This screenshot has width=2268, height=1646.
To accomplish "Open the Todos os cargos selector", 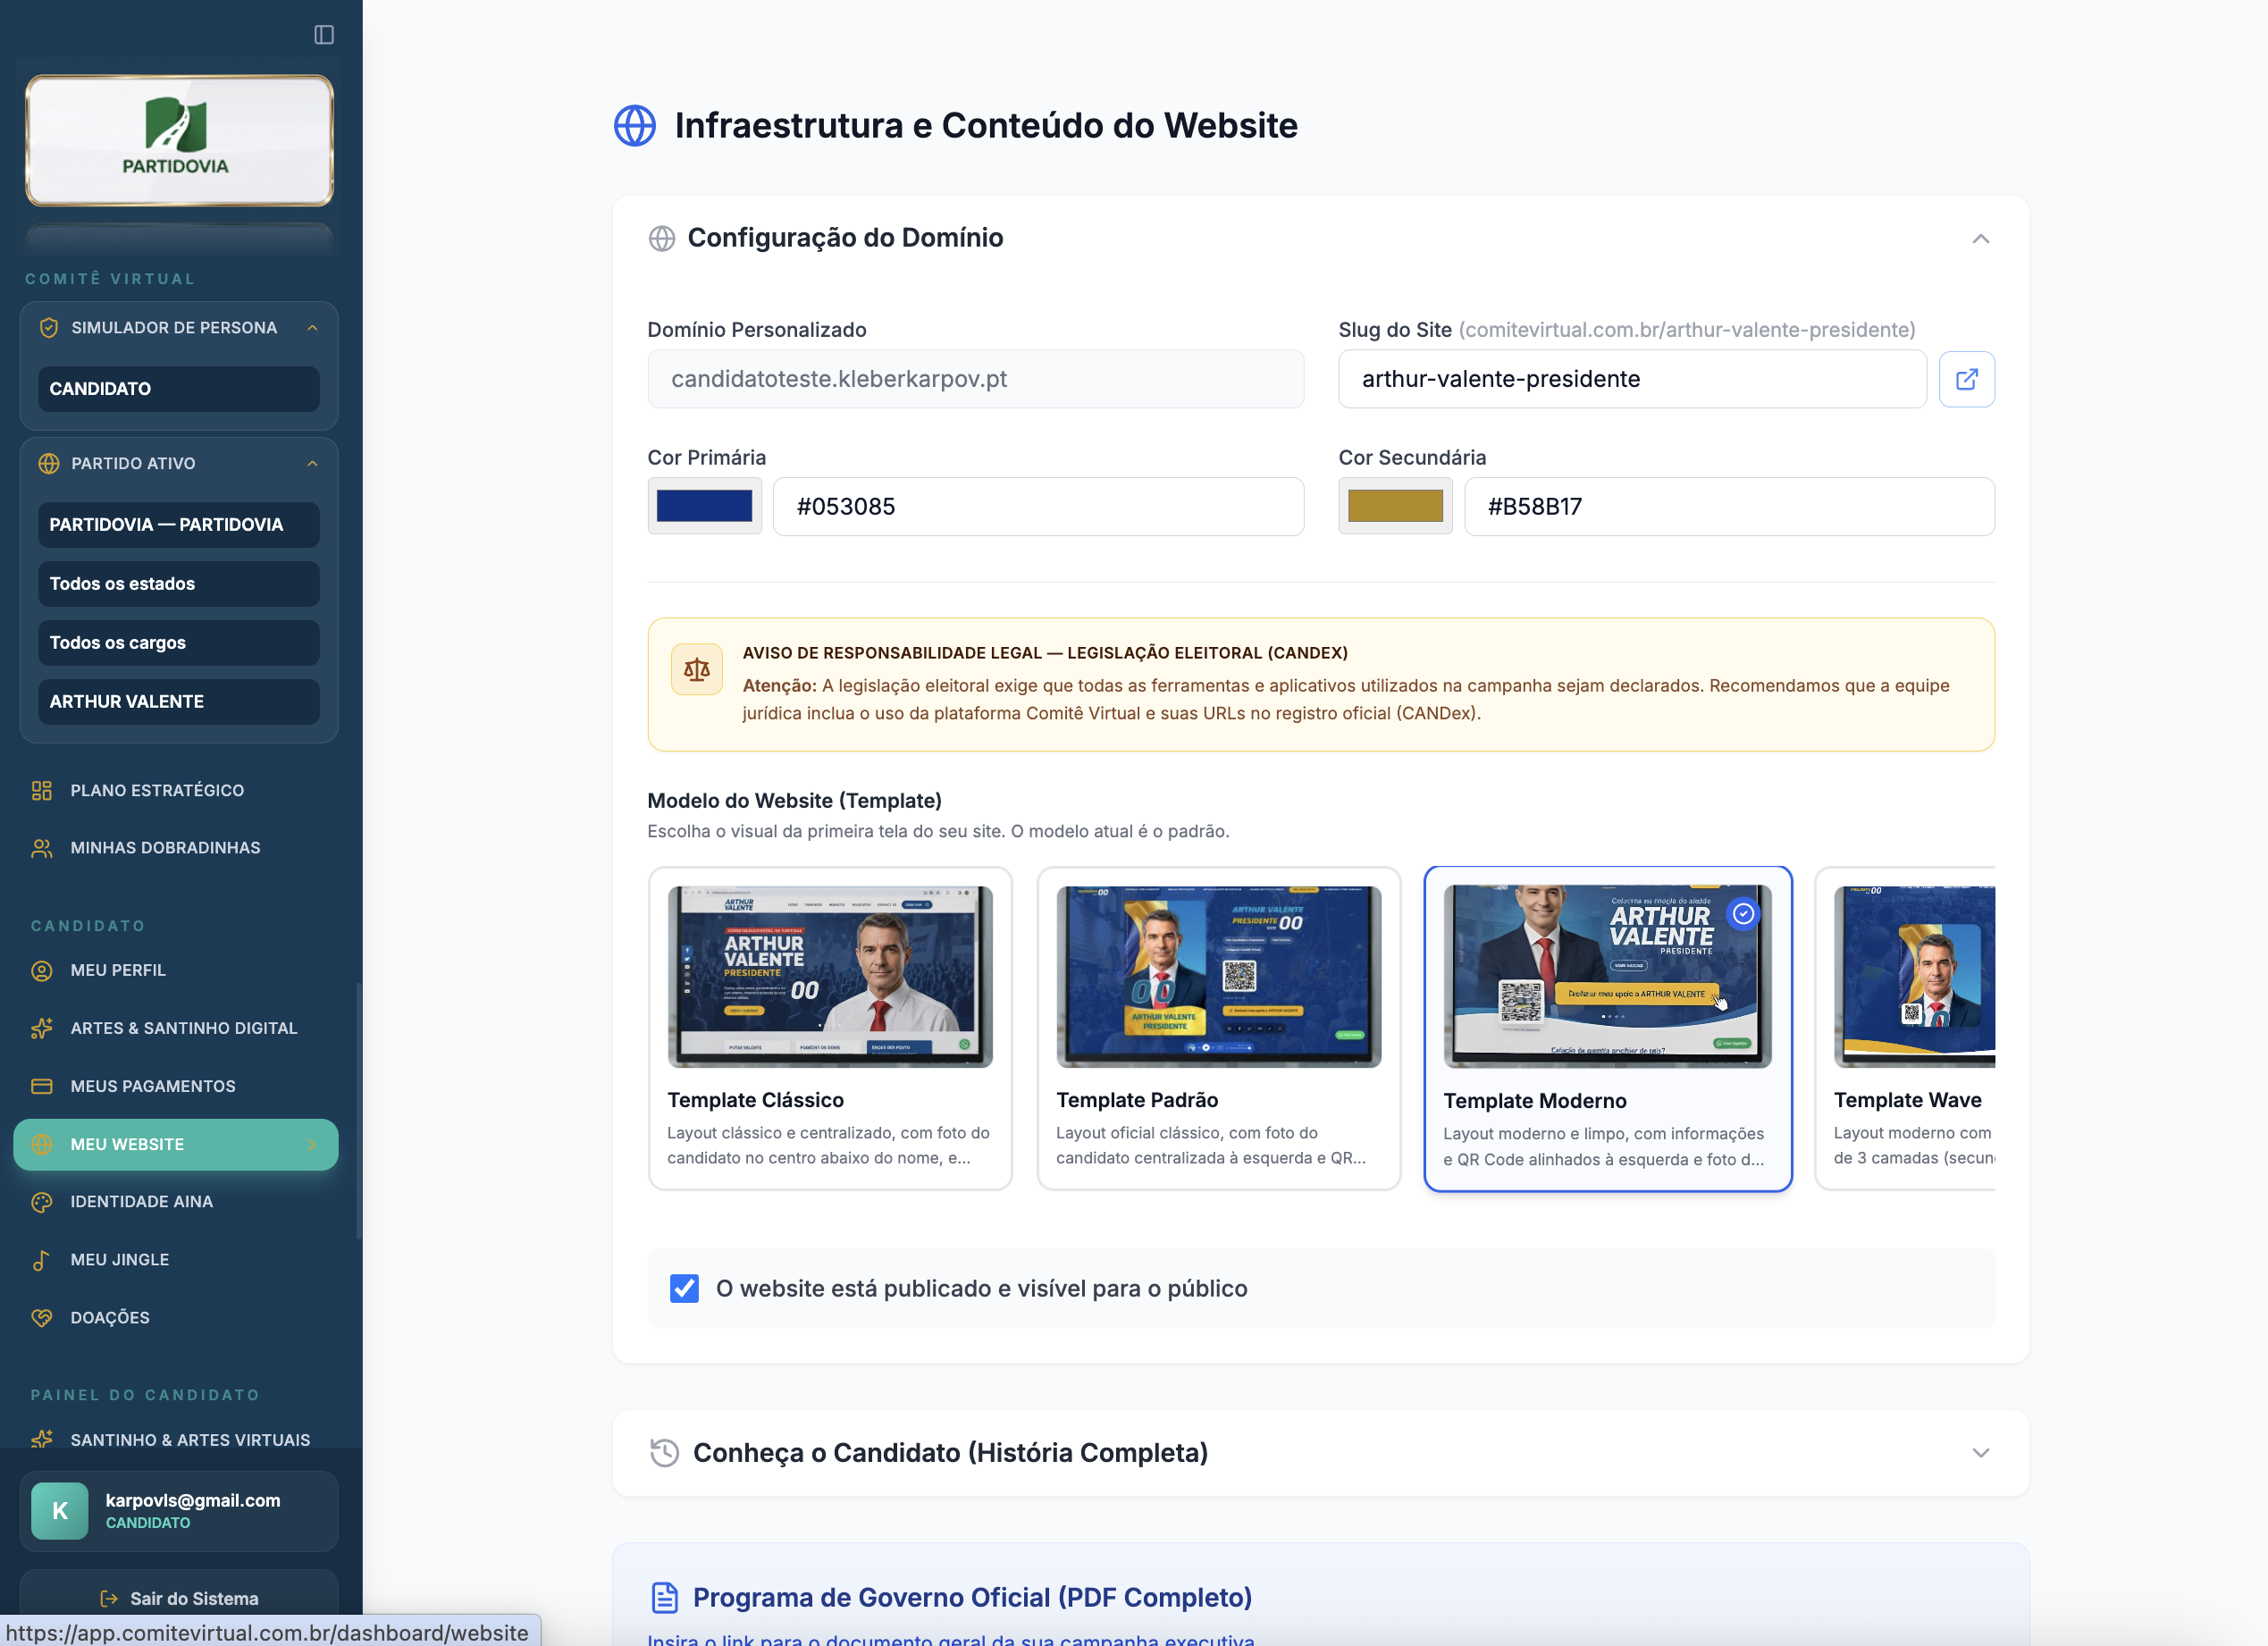I will (x=179, y=643).
